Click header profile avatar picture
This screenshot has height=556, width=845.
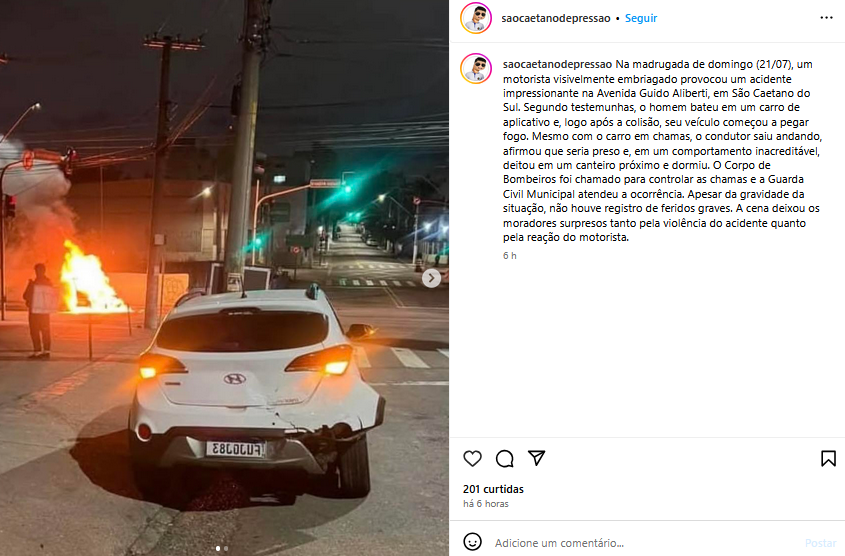click(x=476, y=18)
